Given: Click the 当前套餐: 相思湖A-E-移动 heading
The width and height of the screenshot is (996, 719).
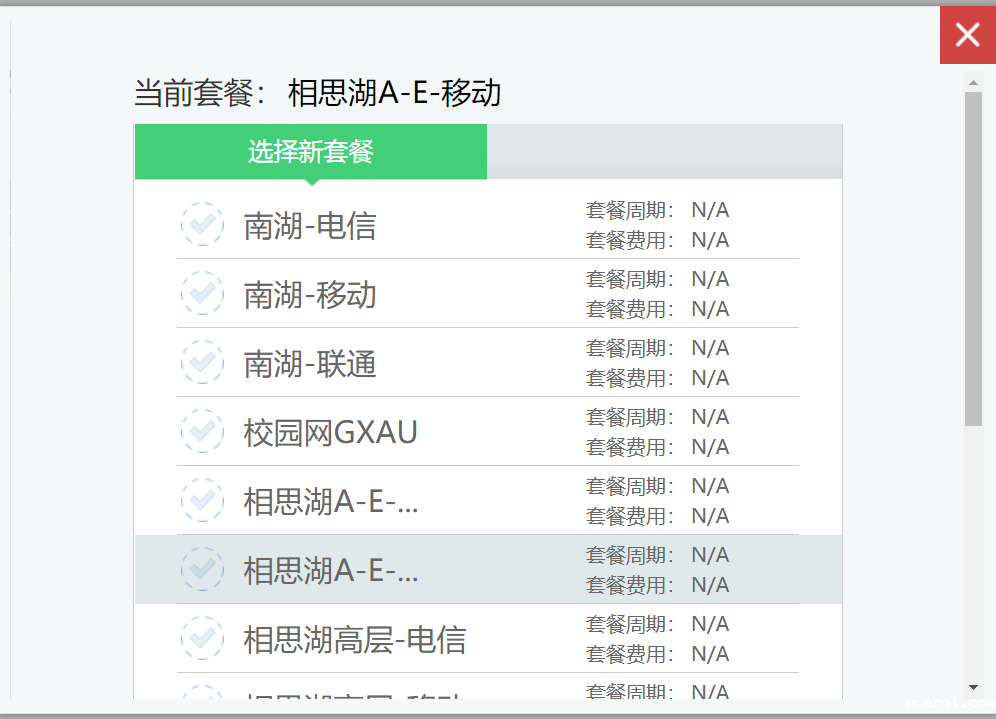Looking at the screenshot, I should click(318, 93).
